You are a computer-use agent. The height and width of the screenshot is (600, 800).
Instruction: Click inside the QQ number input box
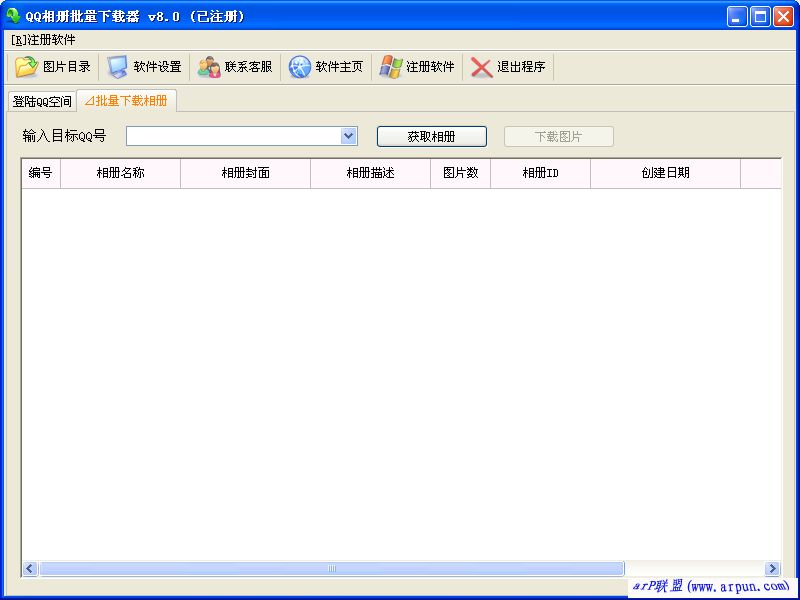click(x=240, y=135)
